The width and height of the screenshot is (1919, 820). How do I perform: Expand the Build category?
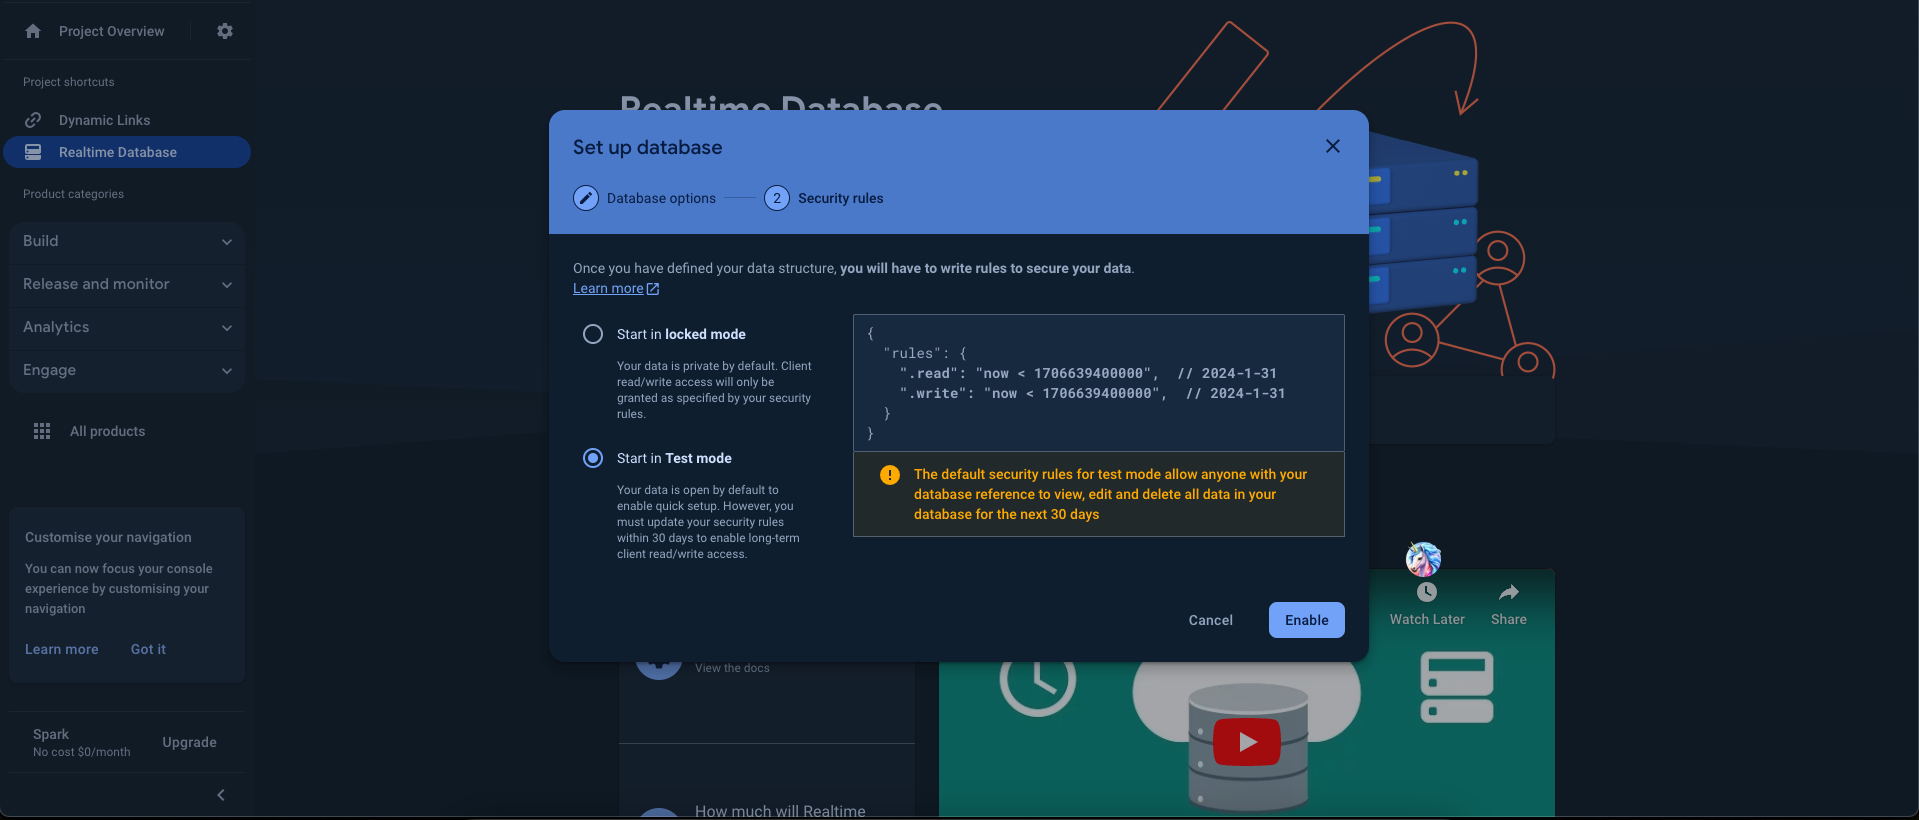click(x=127, y=241)
